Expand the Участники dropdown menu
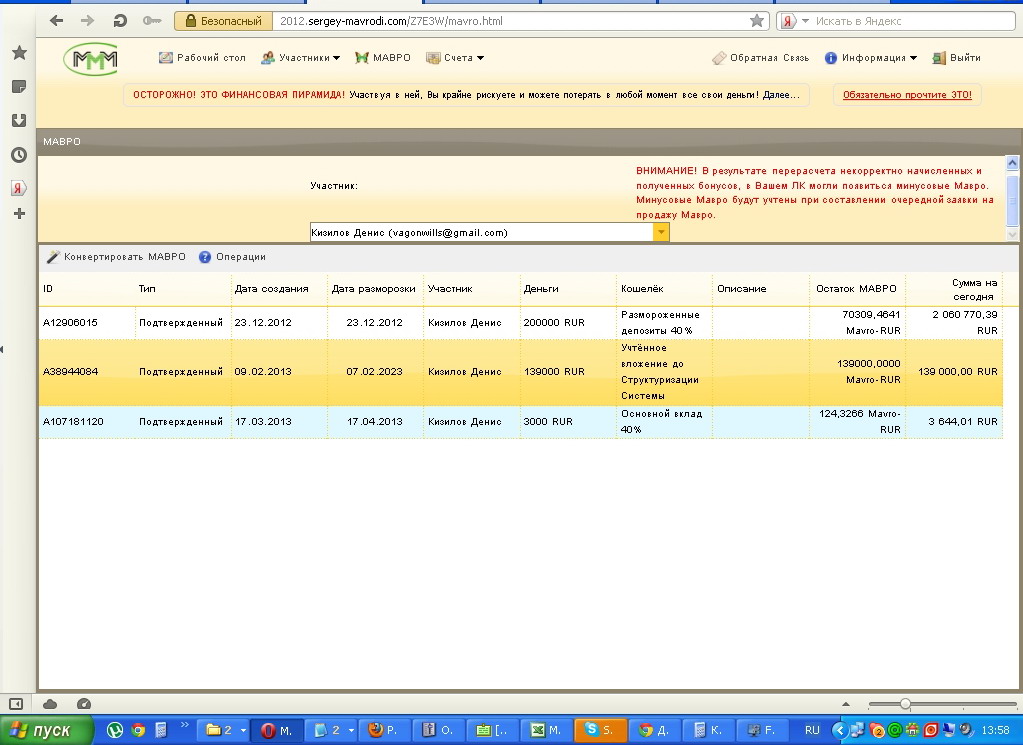 point(301,57)
